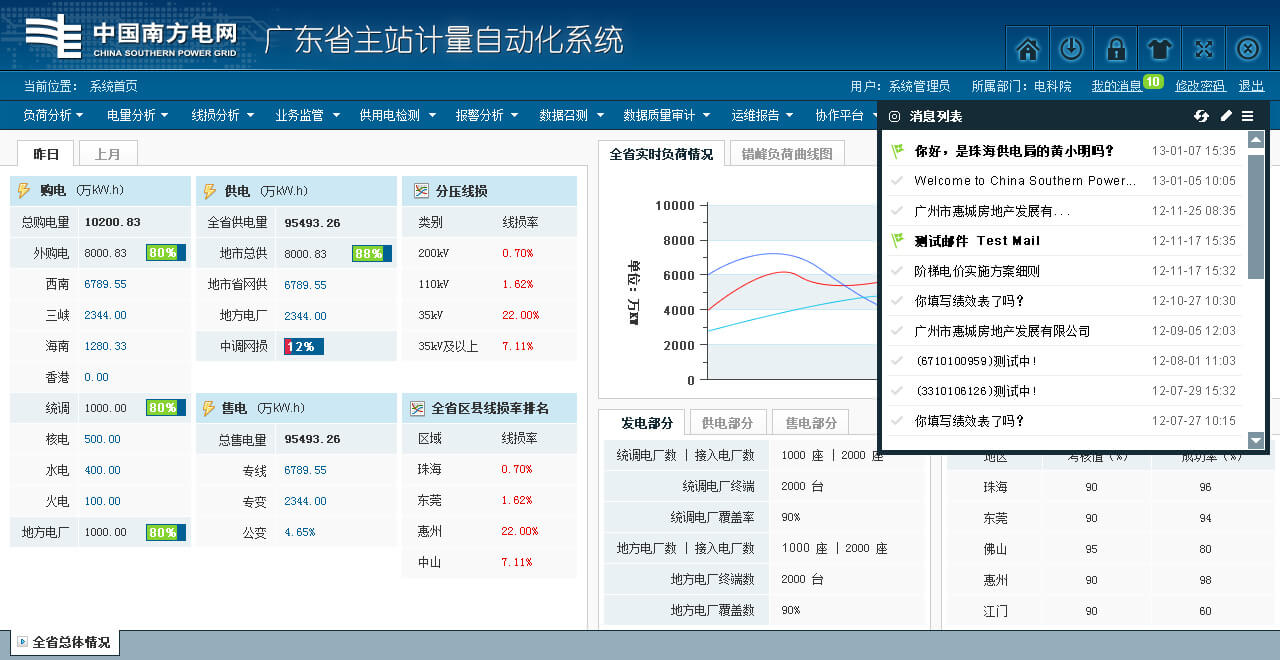
Task: Click the lock screen padlock icon
Action: coord(1115,48)
